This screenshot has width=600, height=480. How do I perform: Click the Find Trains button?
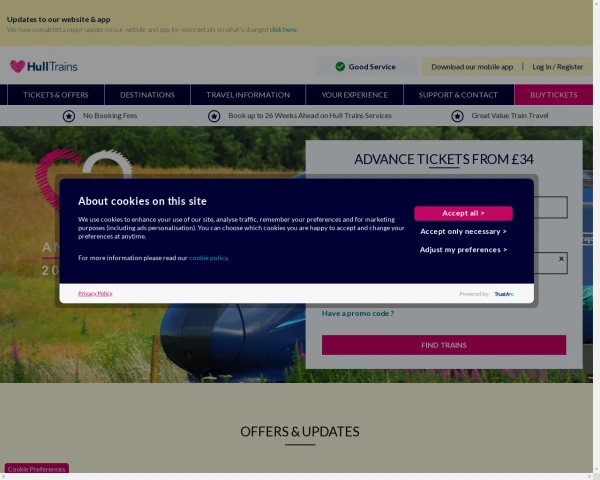coord(444,345)
